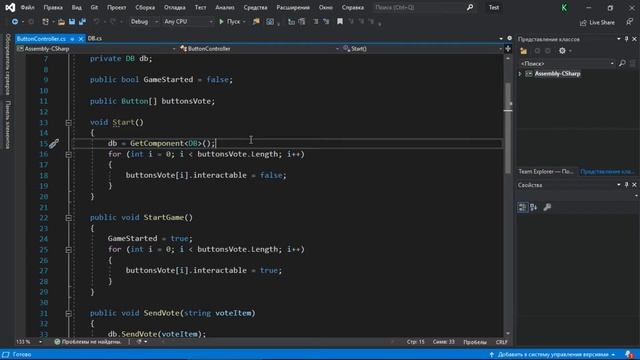Click the account avatar letter K
Screen dimensions: 640x360
564,7
